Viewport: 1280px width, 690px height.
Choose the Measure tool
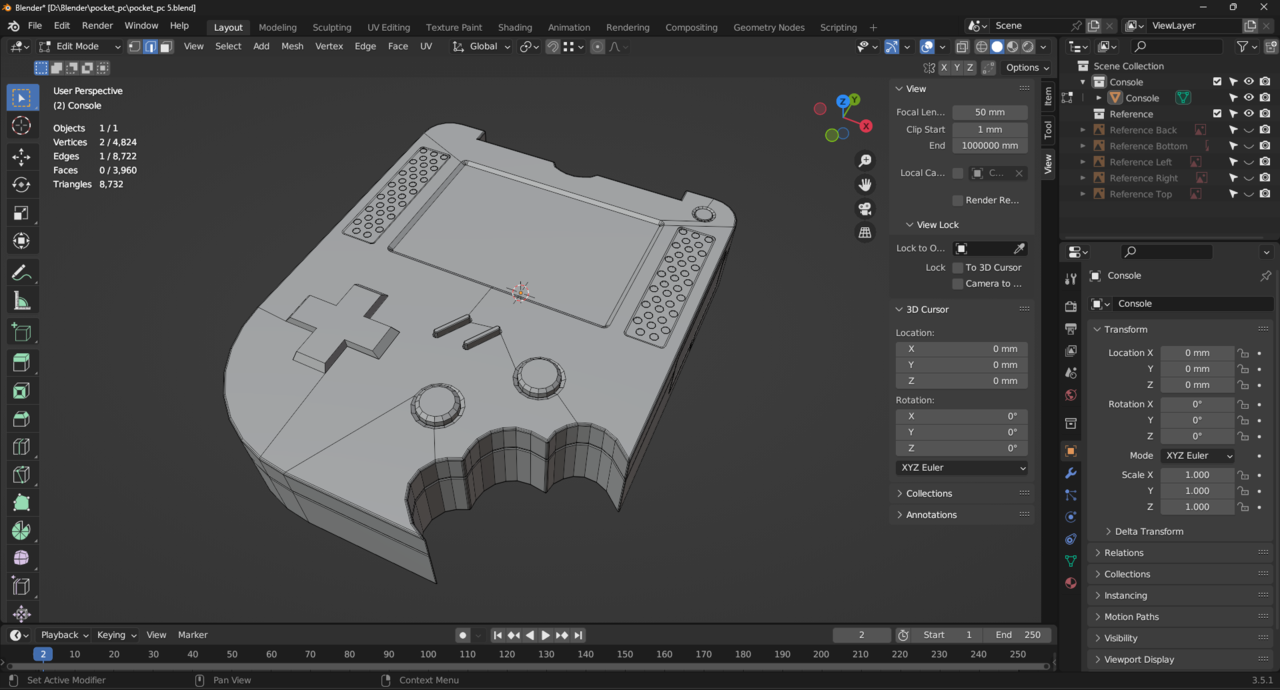coord(21,301)
